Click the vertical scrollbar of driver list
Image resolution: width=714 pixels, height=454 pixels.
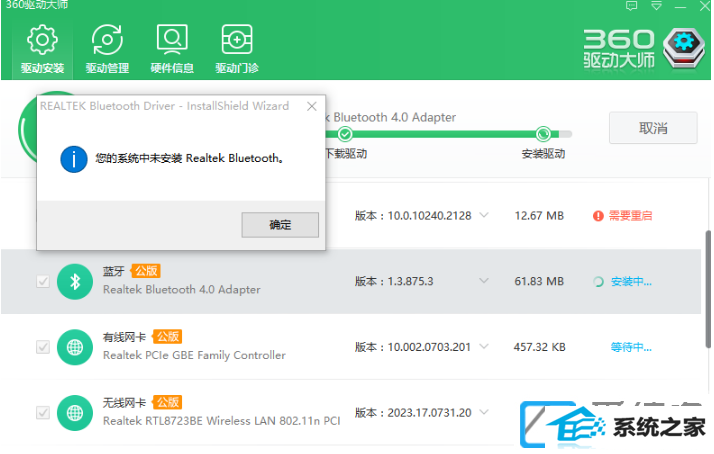[708, 289]
